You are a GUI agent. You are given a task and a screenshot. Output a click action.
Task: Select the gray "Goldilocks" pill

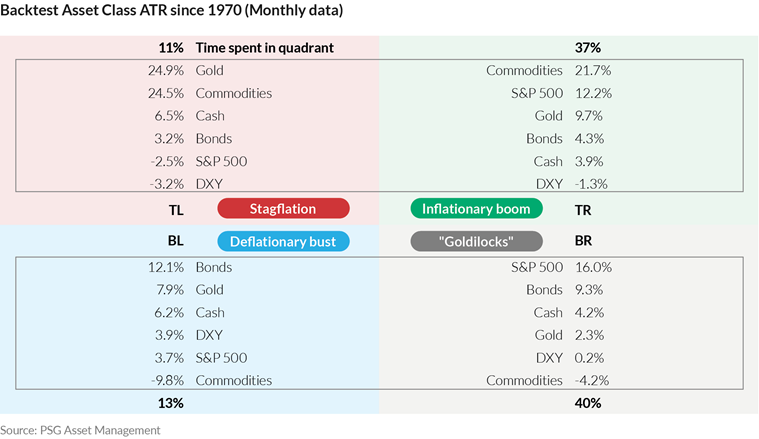pyautogui.click(x=476, y=241)
